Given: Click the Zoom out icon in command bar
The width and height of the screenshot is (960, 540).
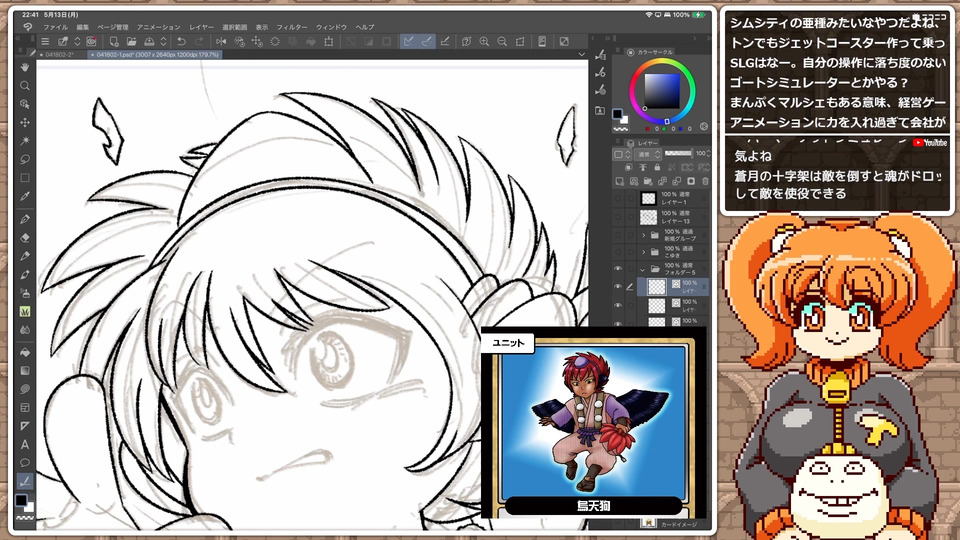Looking at the screenshot, I should pos(502,42).
